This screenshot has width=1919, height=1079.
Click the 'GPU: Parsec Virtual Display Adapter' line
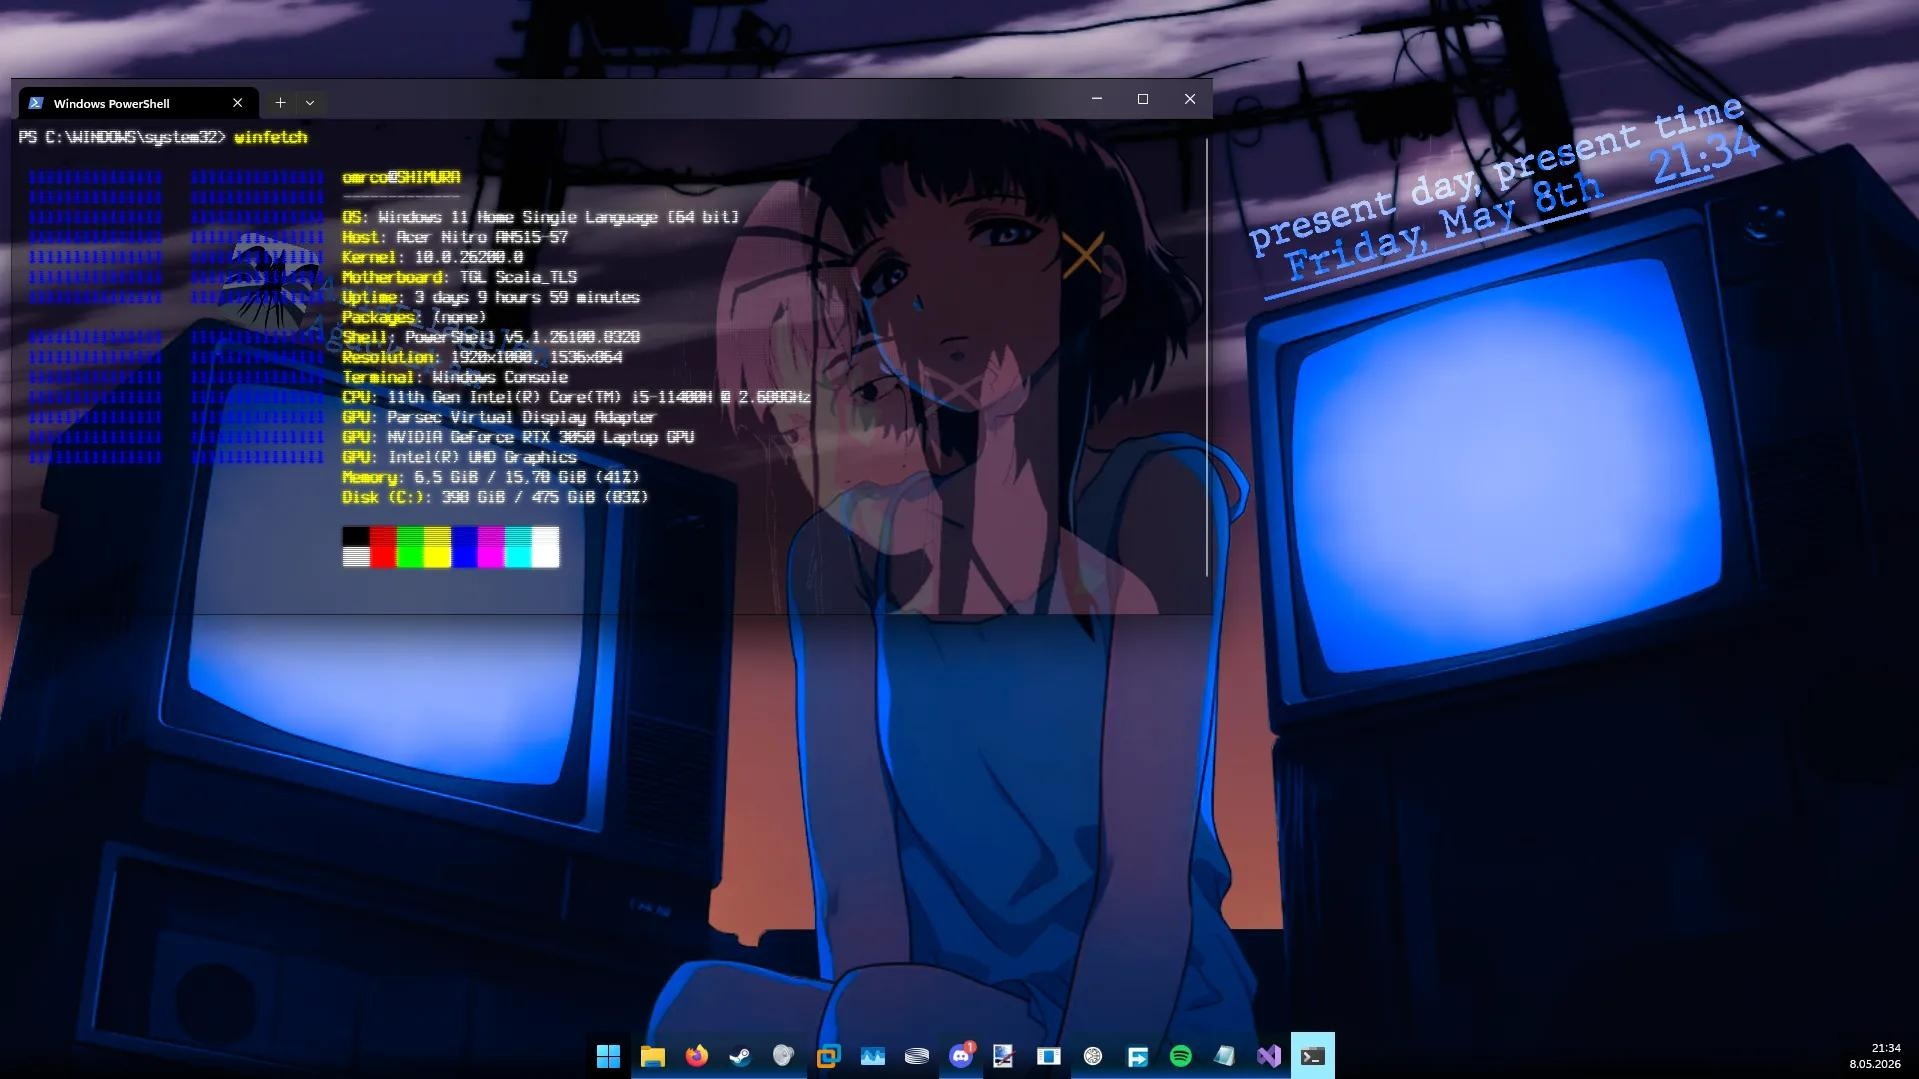[x=499, y=417]
